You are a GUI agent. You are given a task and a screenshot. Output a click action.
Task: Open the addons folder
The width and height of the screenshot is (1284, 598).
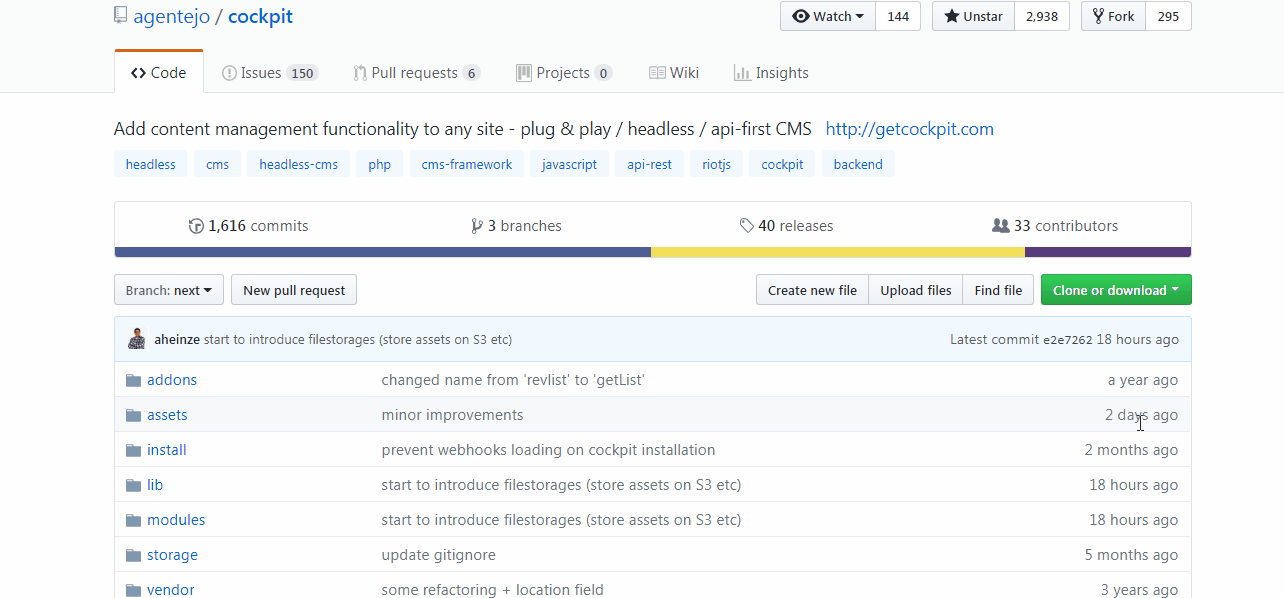tap(172, 380)
